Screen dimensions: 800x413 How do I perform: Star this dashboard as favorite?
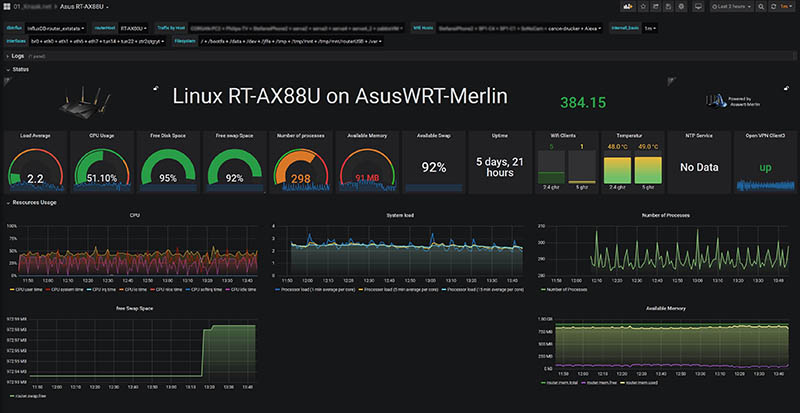[x=643, y=6]
